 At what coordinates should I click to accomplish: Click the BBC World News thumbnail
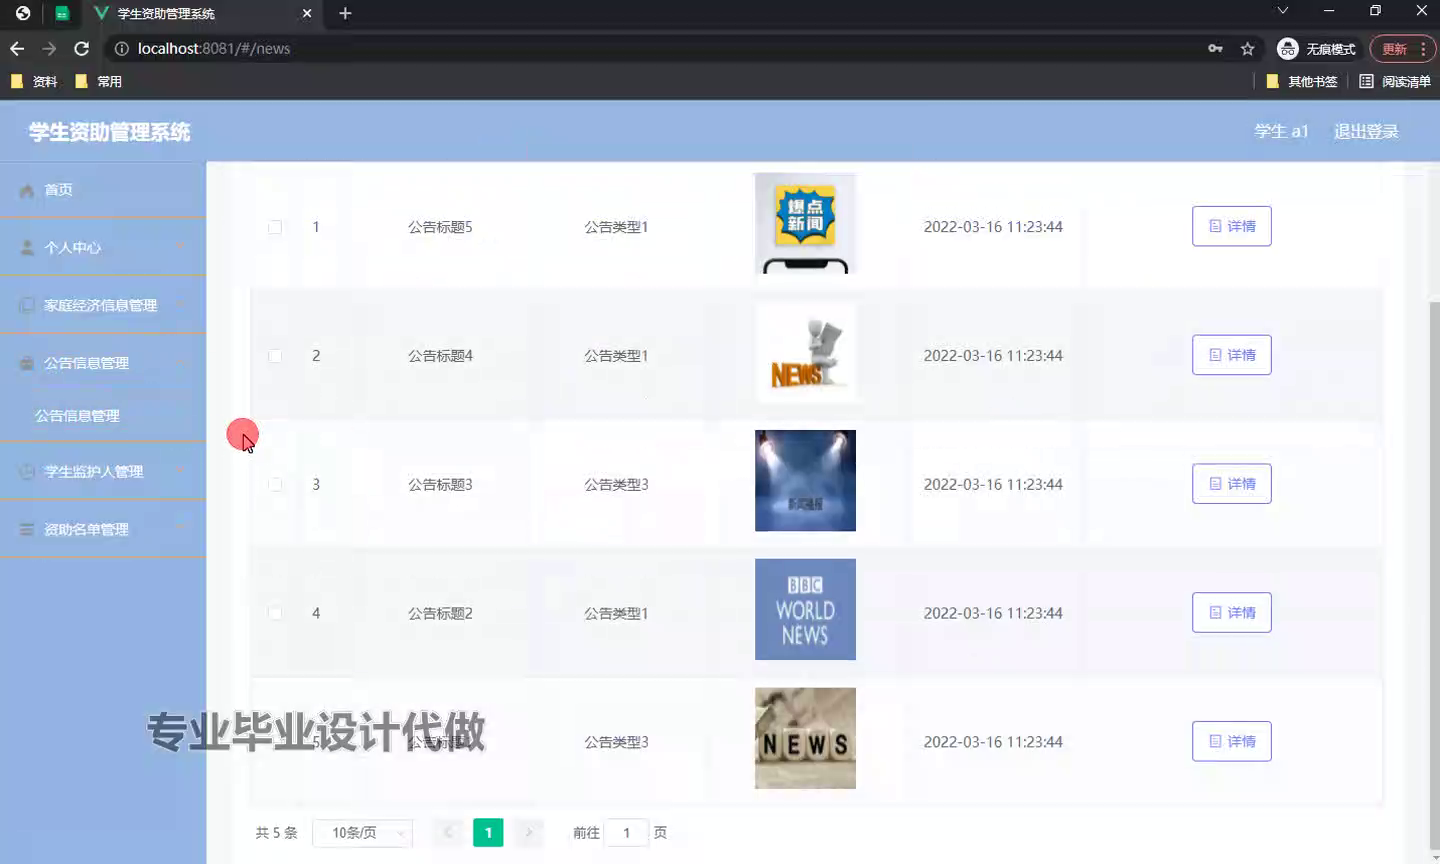(805, 609)
